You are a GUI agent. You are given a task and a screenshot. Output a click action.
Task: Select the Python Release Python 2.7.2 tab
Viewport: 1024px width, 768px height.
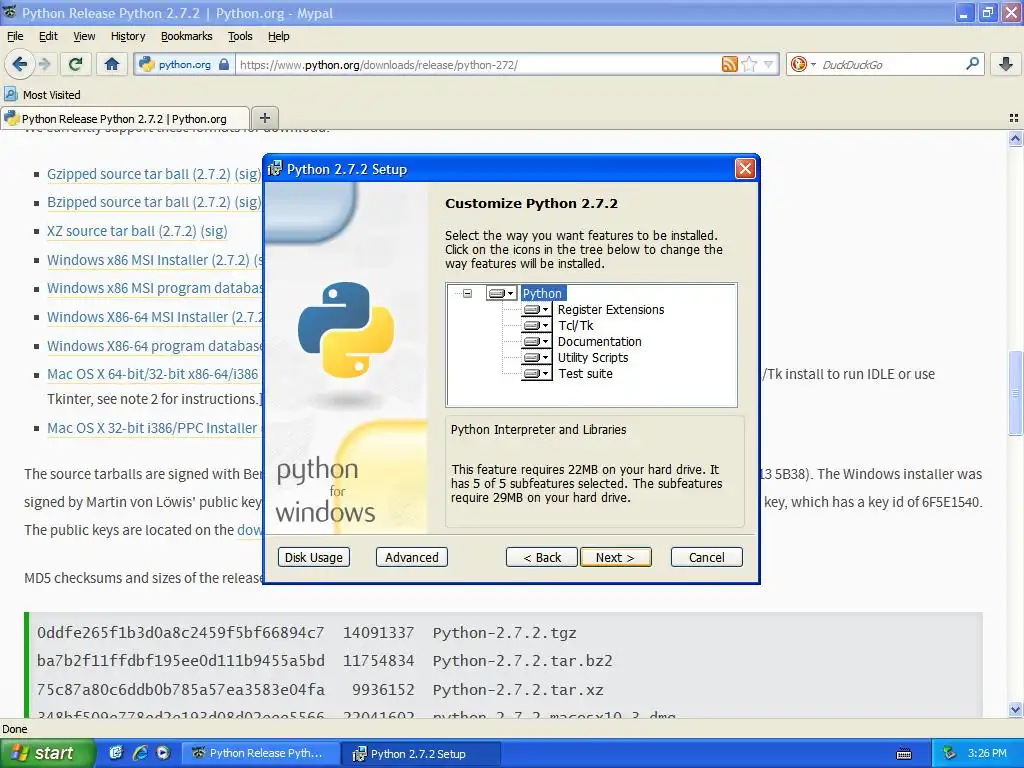(124, 119)
